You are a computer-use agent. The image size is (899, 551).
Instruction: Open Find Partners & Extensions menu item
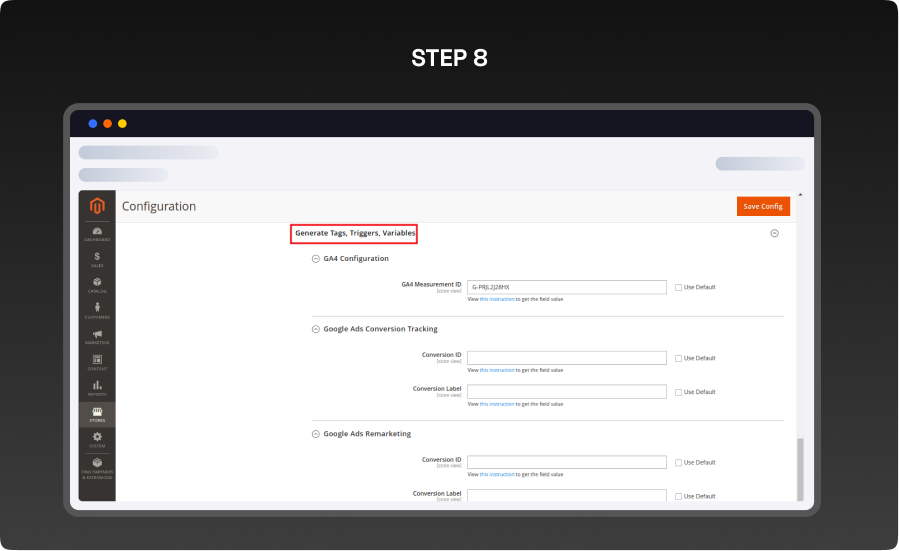97,468
